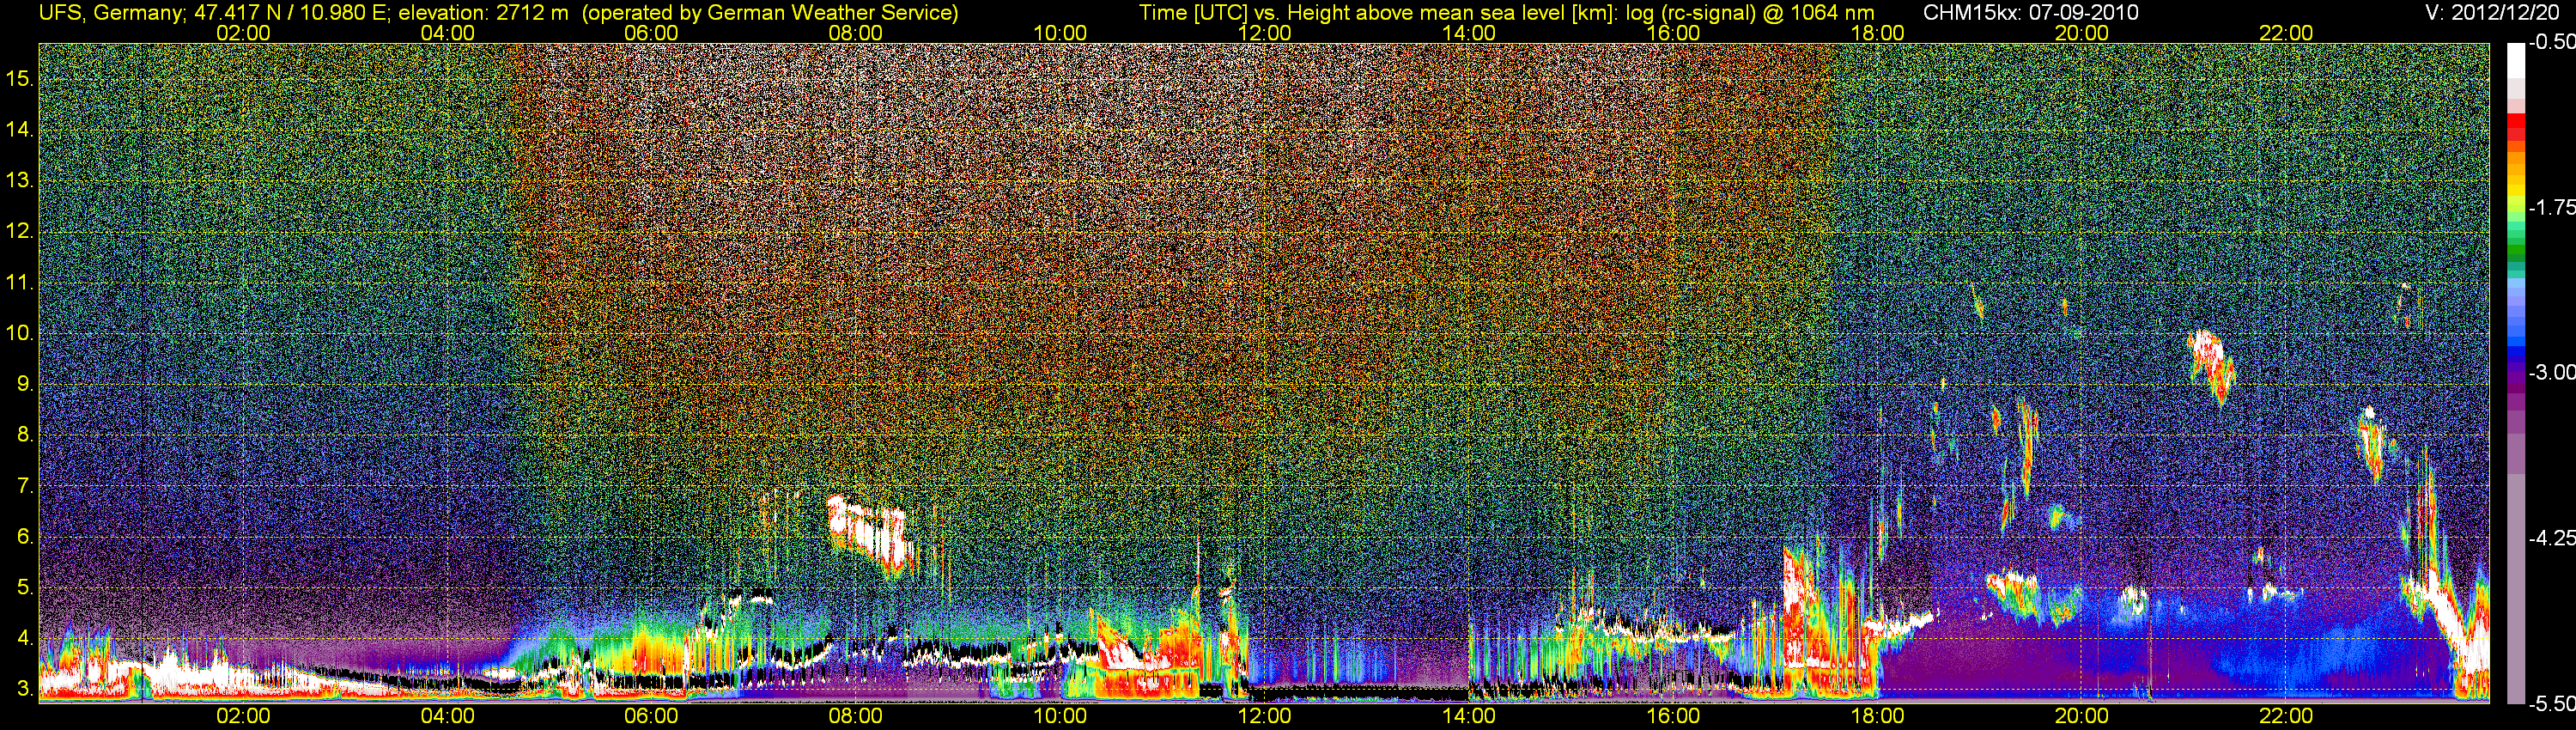This screenshot has height=730, width=2576.
Task: Click the top 16:00 time axis label
Action: (1673, 33)
